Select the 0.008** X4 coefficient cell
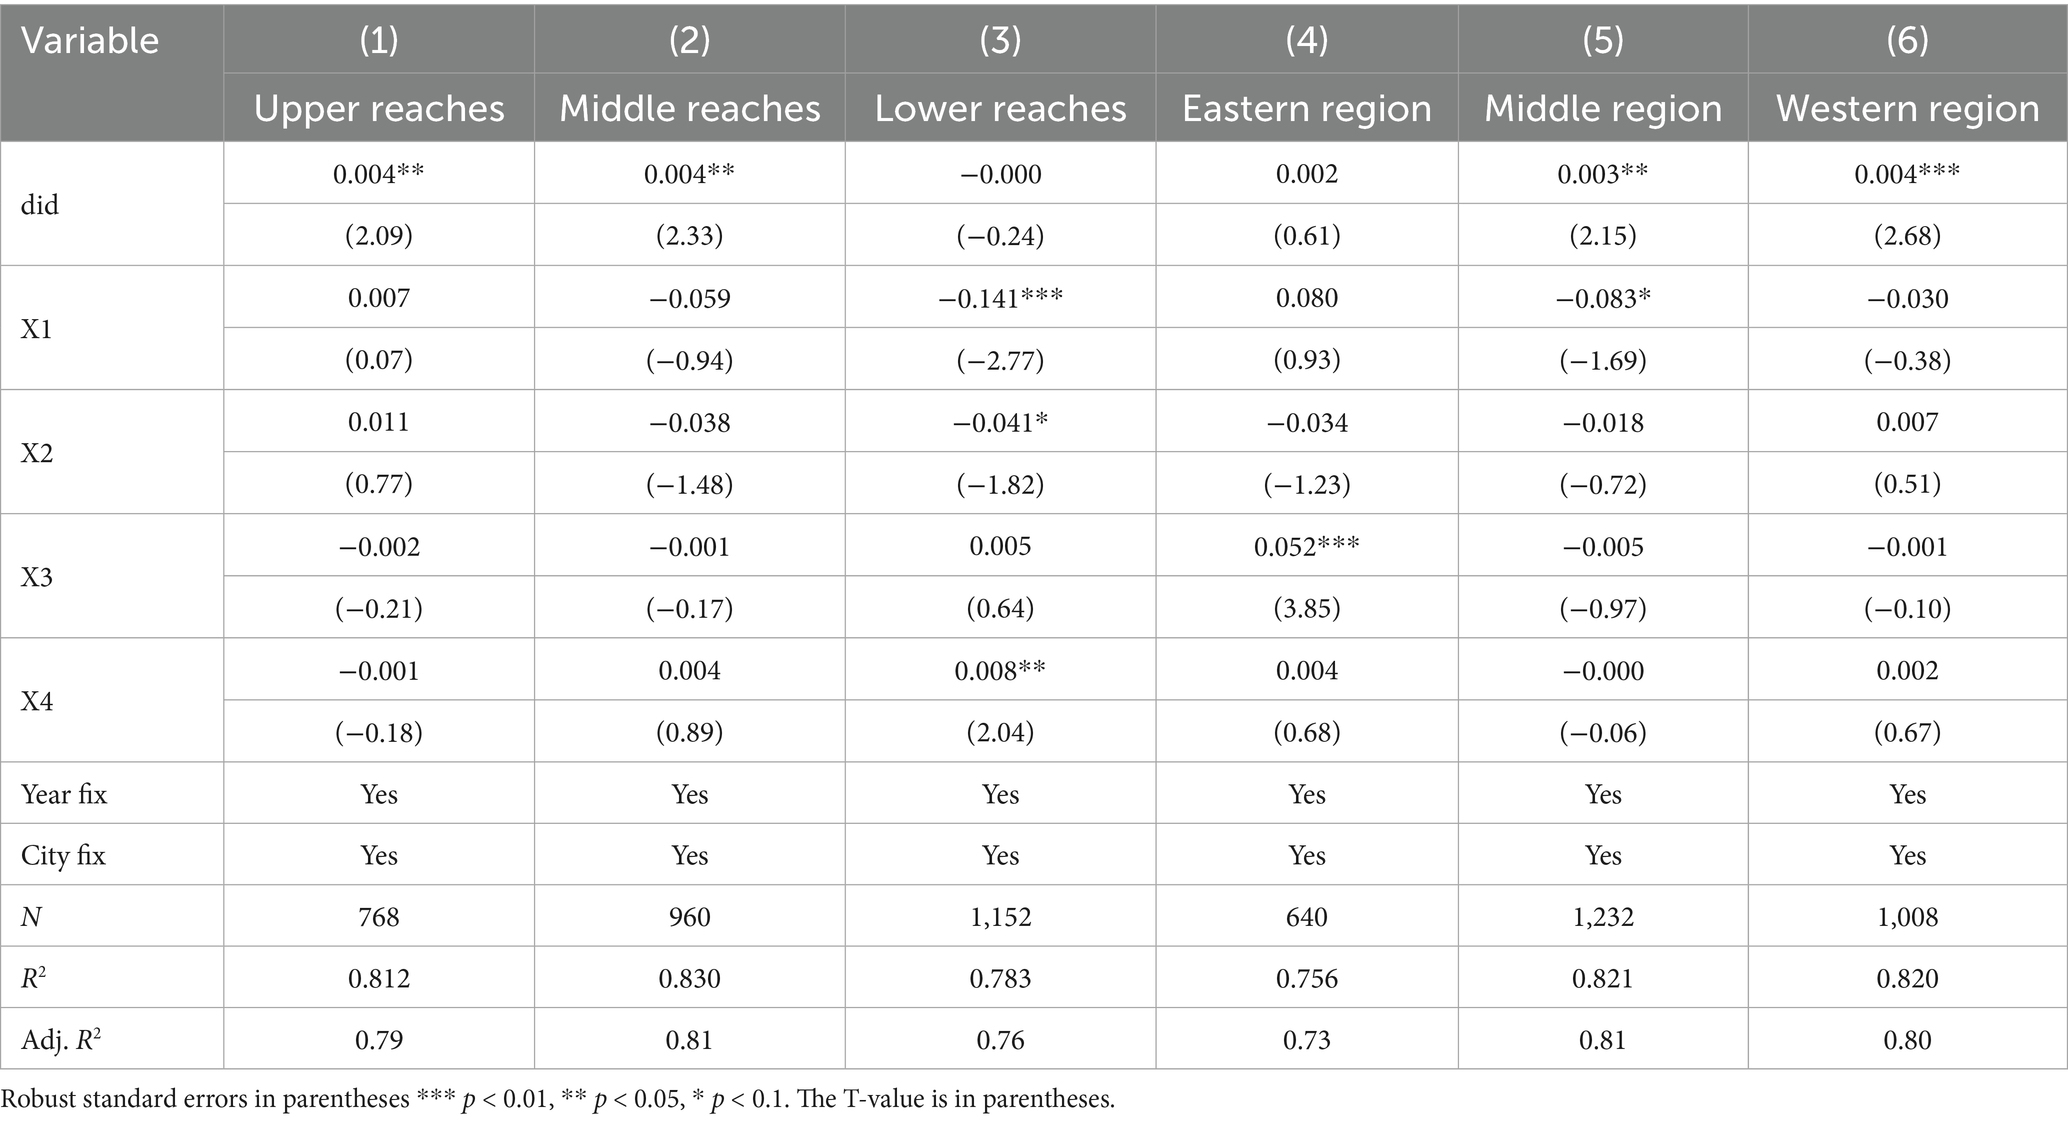Screen dimensions: 2068x1123 (x=1000, y=670)
